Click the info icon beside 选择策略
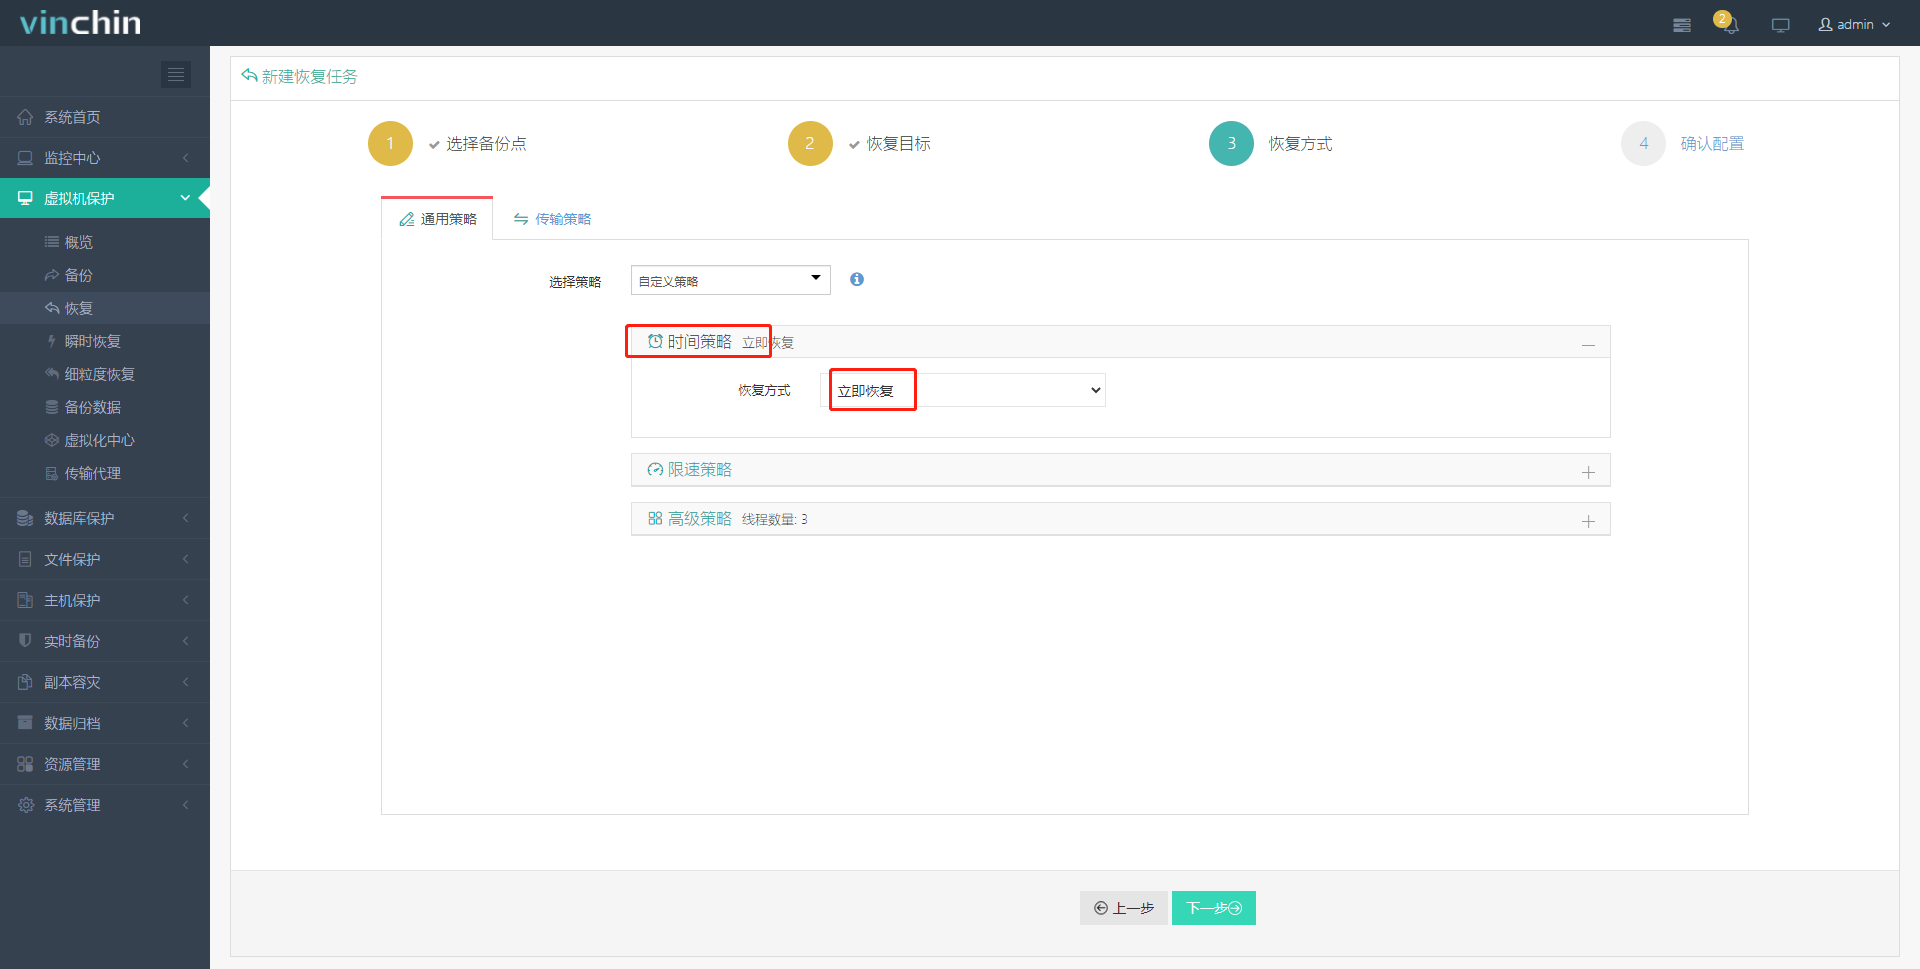The image size is (1920, 969). tap(856, 279)
